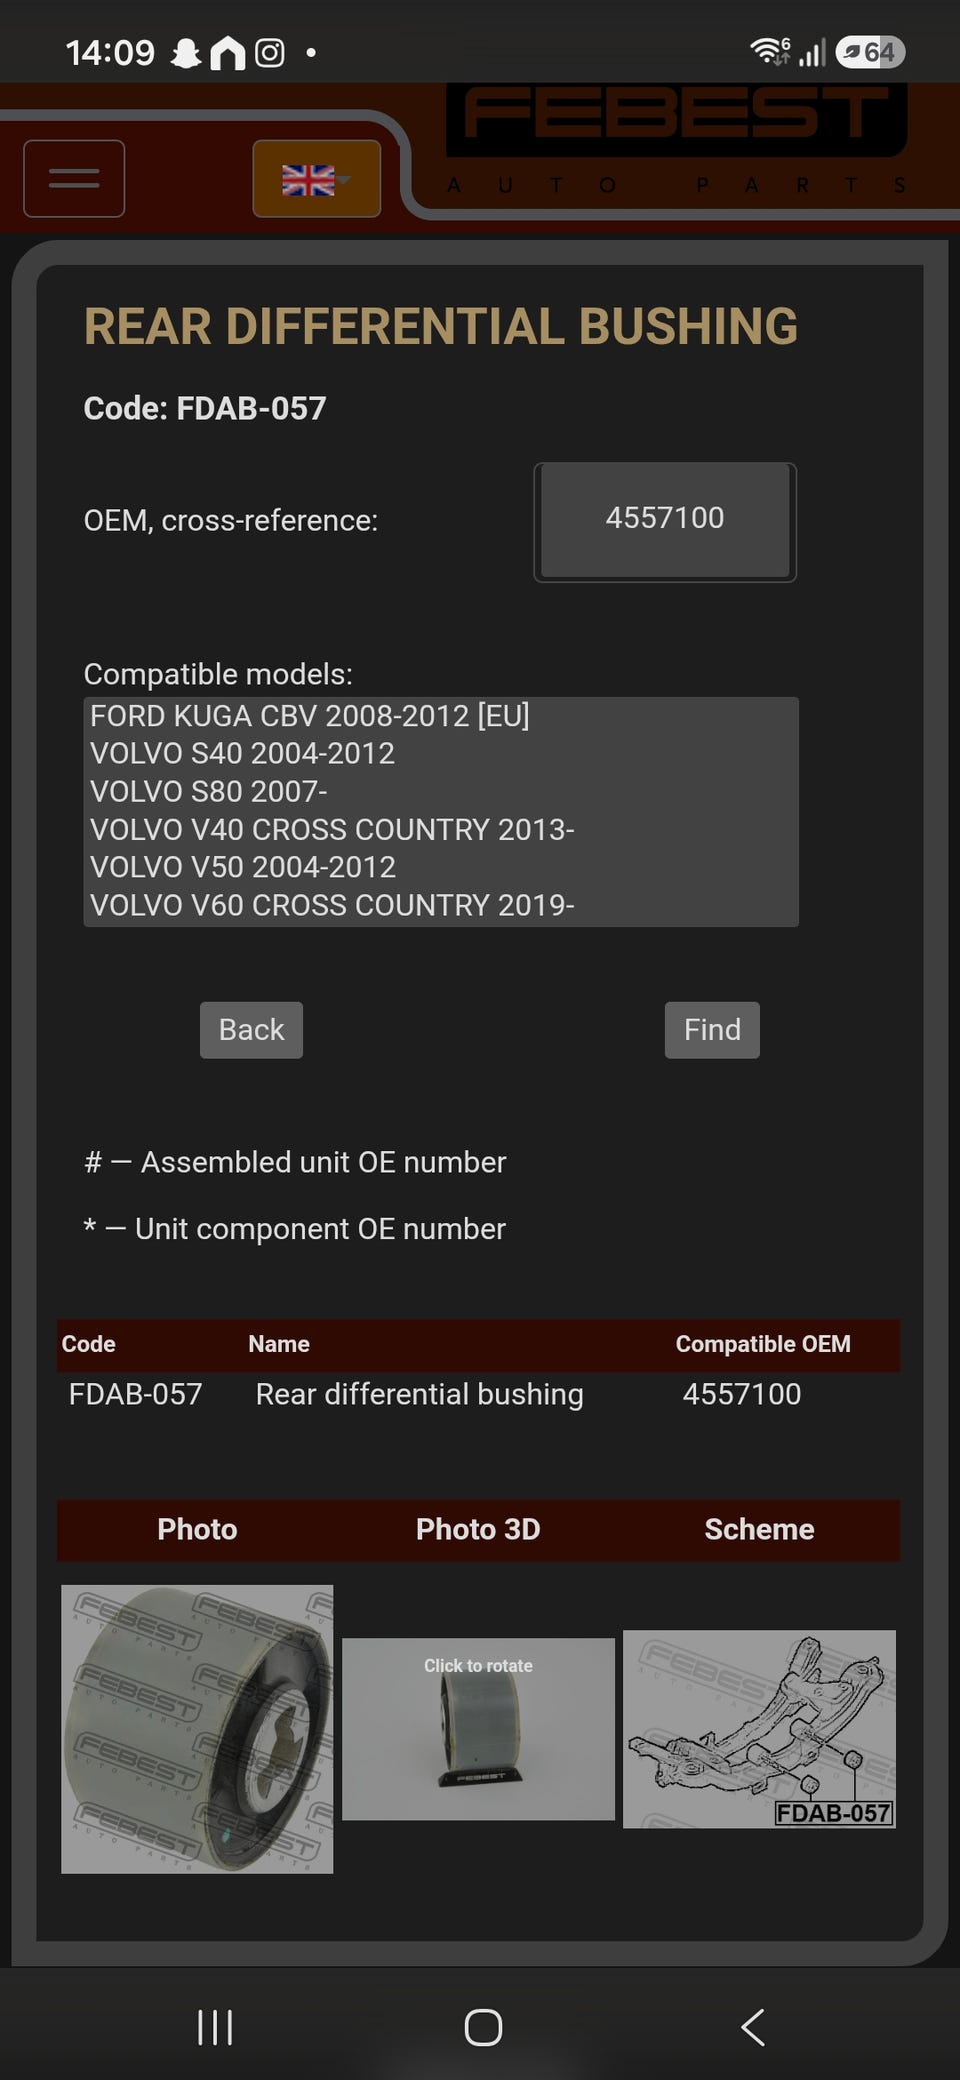Tap the Instagram notification icon in status bar
The height and width of the screenshot is (2080, 960).
(270, 52)
